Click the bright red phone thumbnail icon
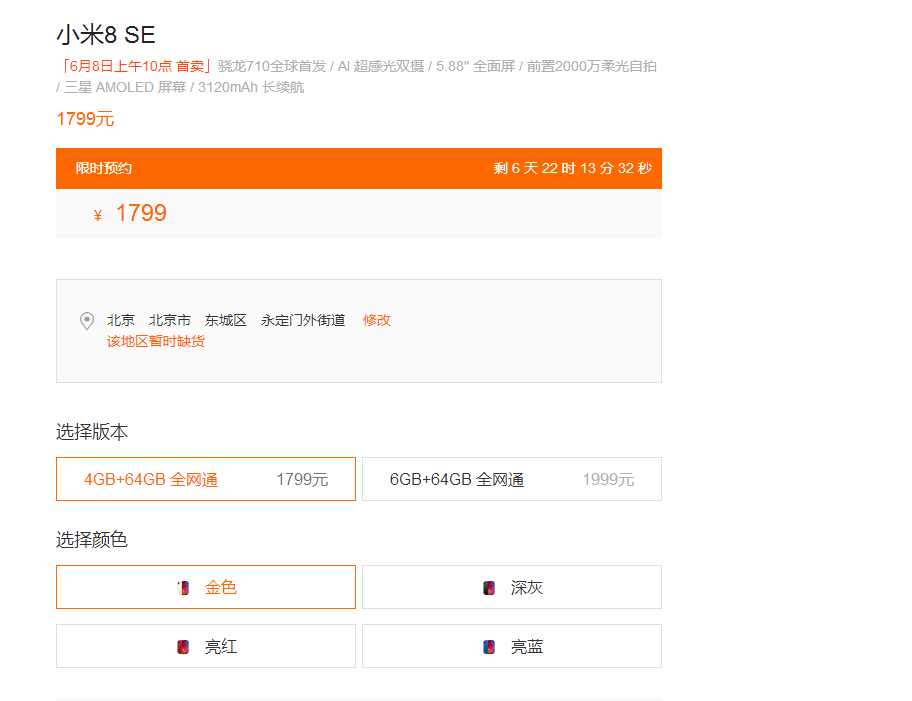The image size is (912, 701). (x=183, y=647)
